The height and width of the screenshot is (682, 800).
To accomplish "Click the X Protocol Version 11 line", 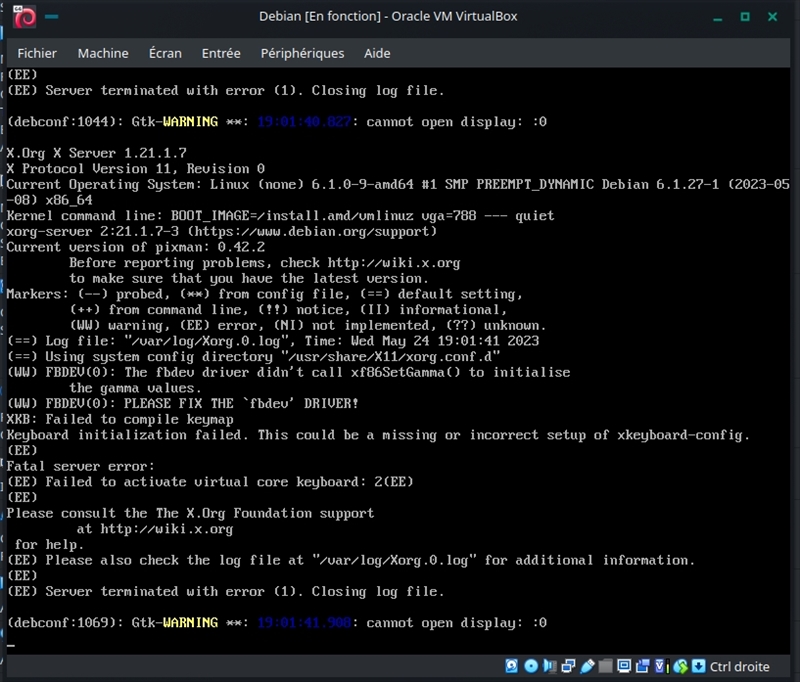I will click(x=136, y=169).
